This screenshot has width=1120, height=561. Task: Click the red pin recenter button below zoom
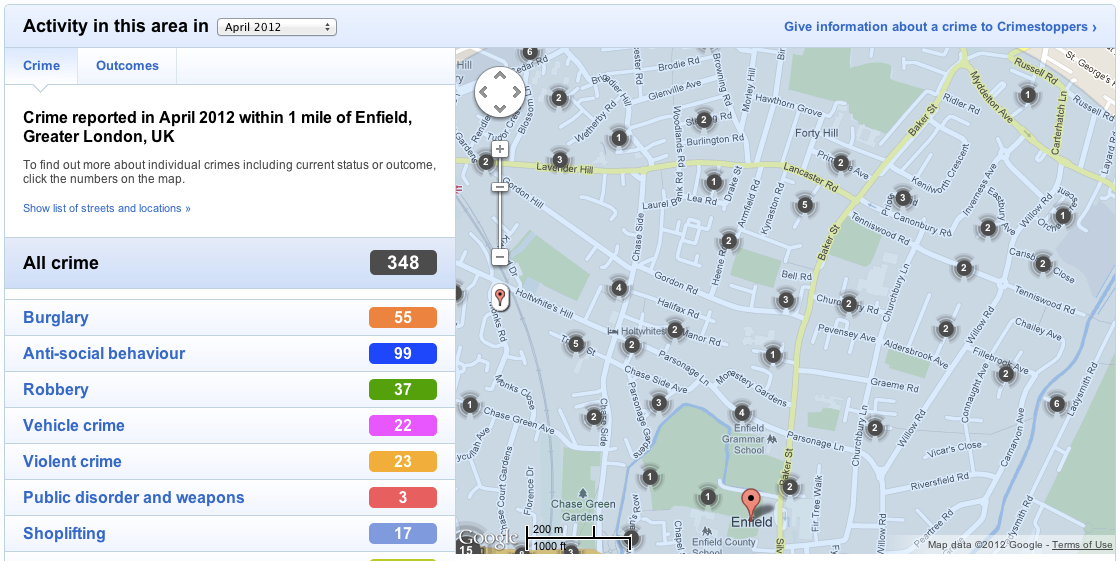[x=500, y=297]
